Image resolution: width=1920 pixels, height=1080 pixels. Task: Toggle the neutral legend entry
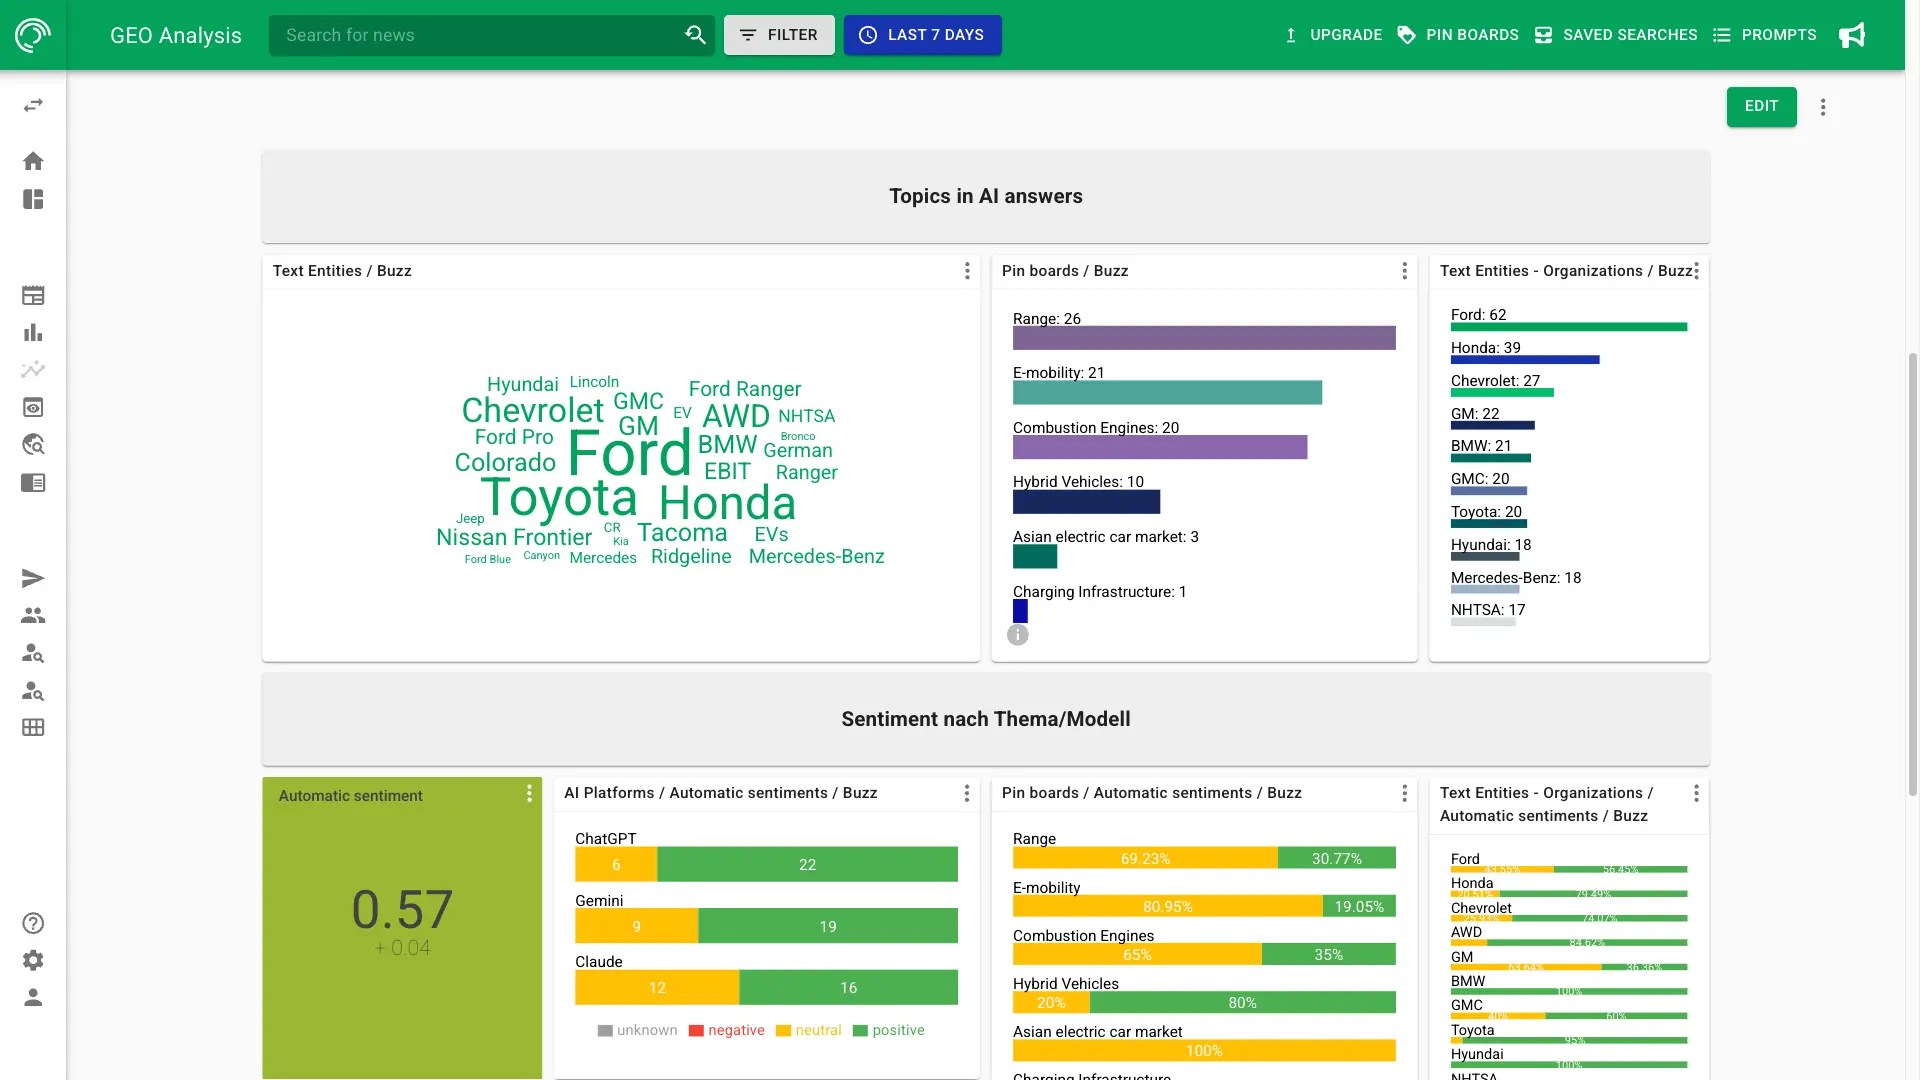(808, 1031)
